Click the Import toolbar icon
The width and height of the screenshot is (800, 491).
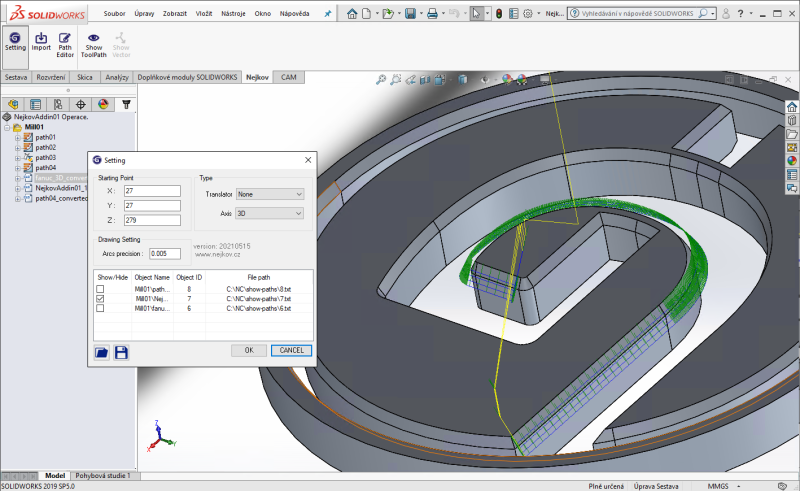tap(41, 38)
